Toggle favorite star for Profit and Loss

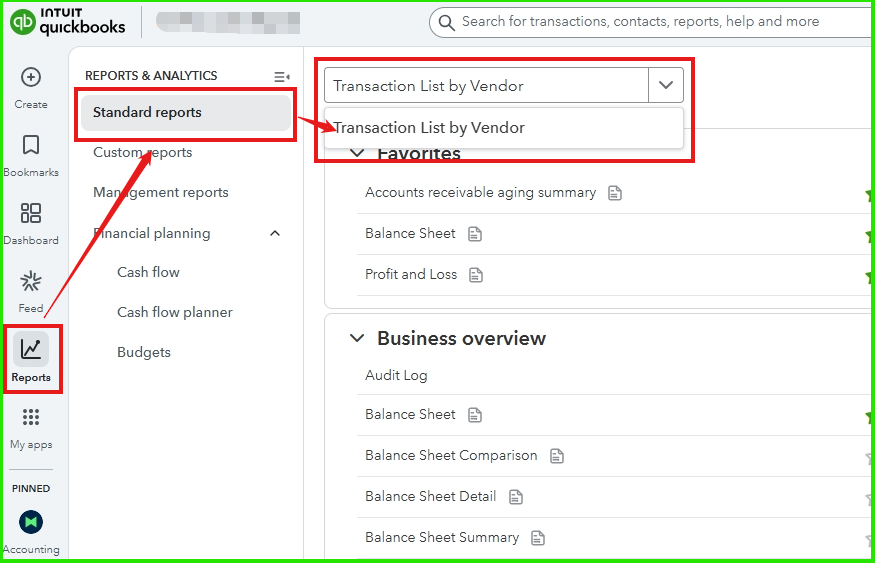tap(869, 275)
